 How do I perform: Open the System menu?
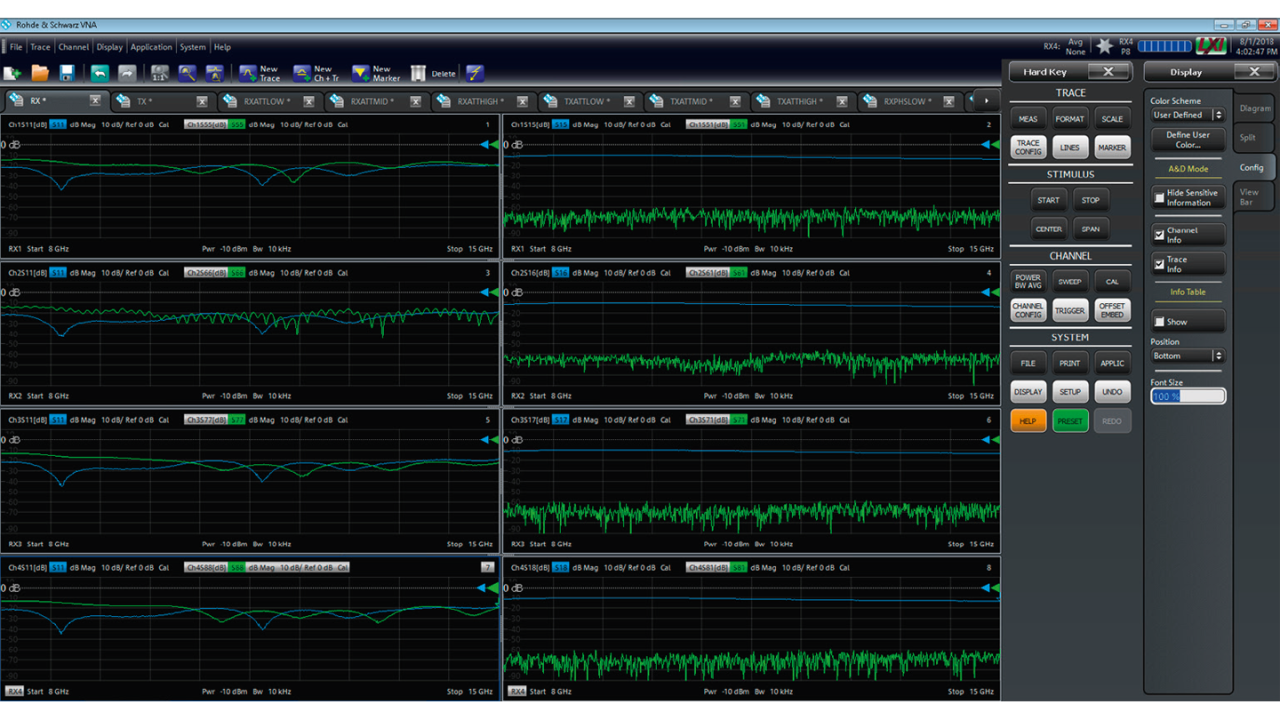click(193, 47)
